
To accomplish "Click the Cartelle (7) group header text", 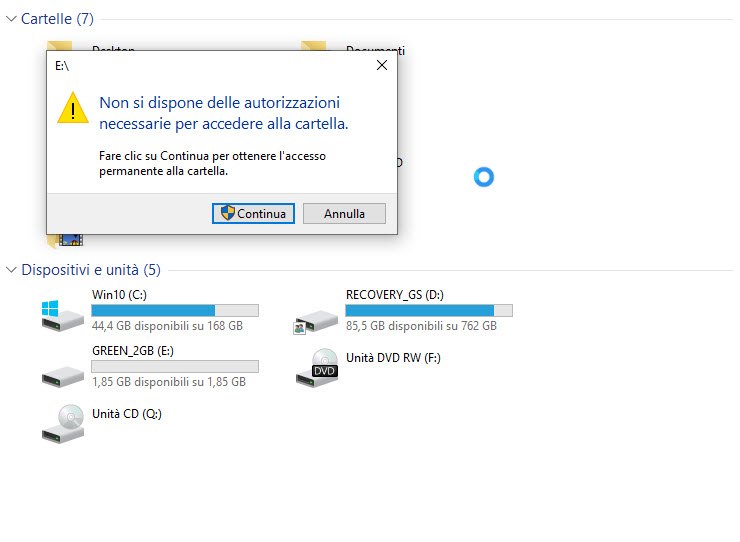I will click(58, 19).
